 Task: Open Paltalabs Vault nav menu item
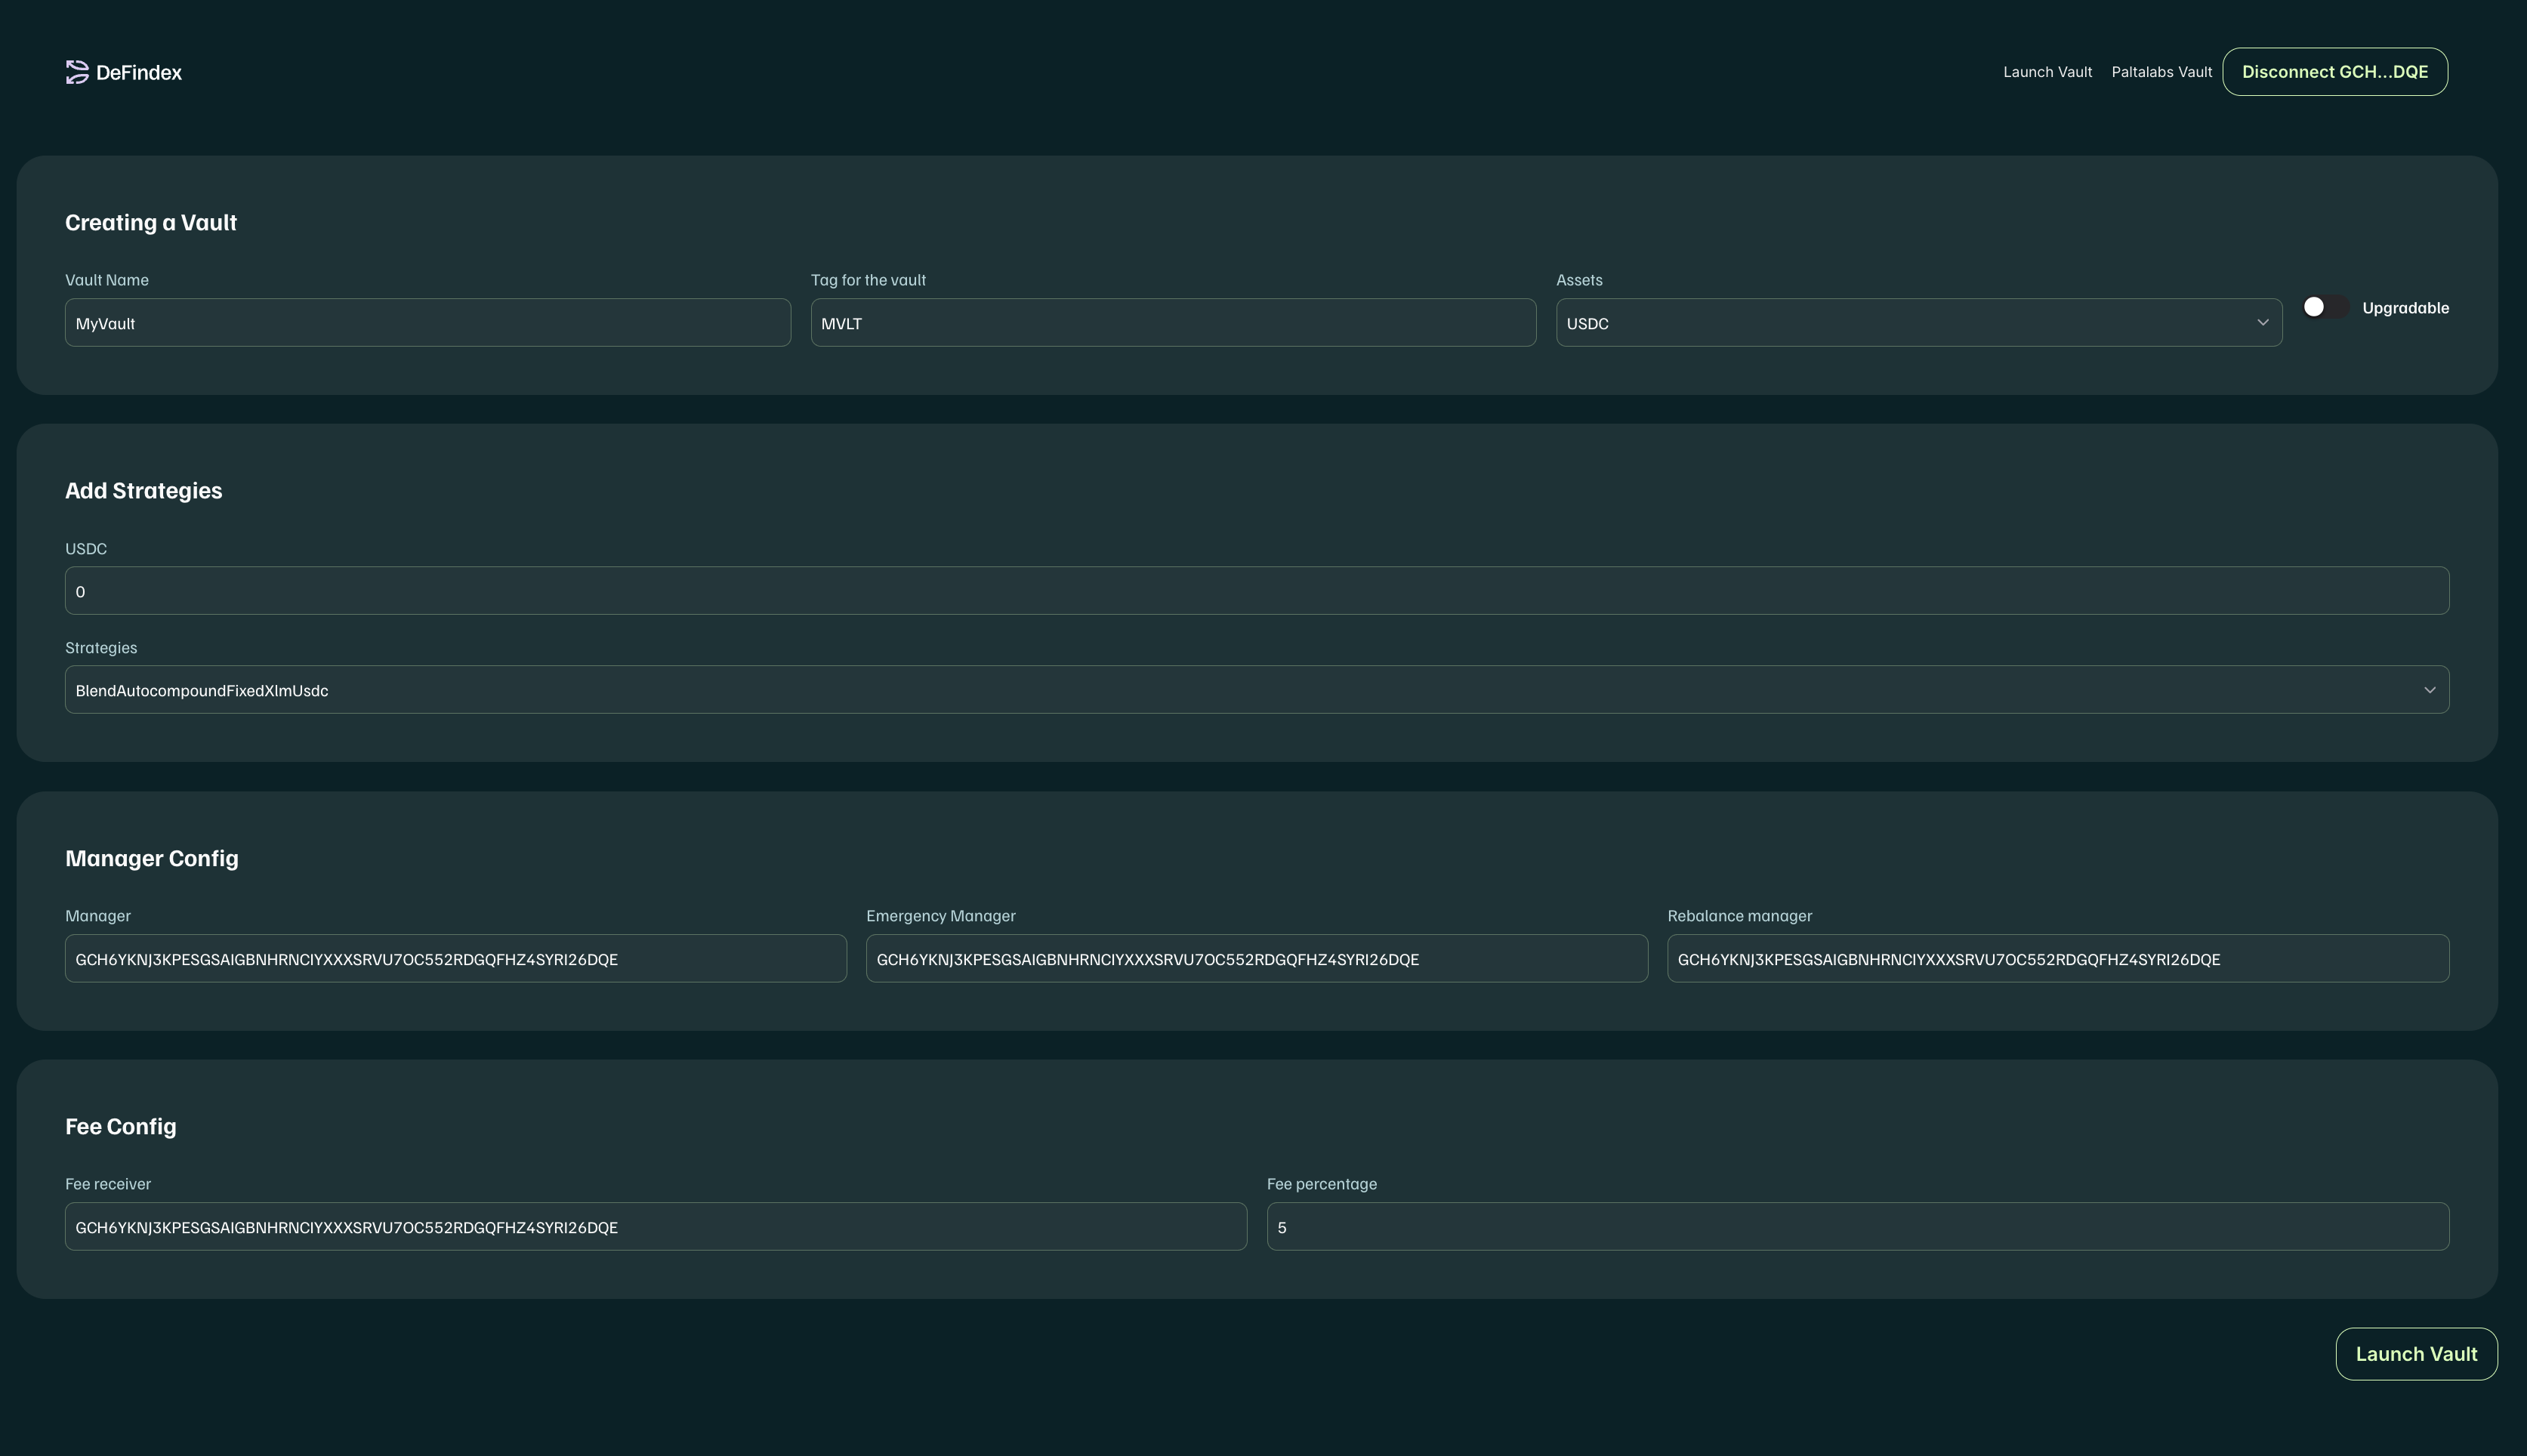(2161, 72)
